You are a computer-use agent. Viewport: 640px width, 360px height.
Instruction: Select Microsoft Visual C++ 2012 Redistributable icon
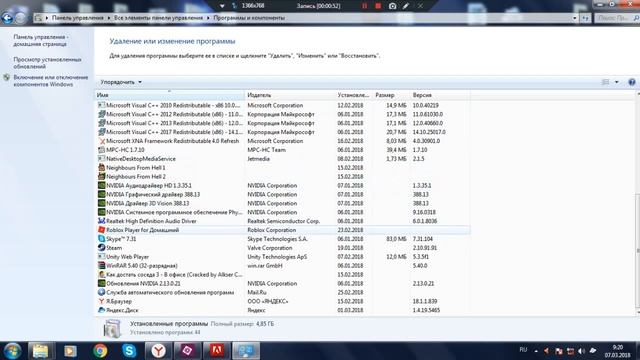click(x=101, y=114)
